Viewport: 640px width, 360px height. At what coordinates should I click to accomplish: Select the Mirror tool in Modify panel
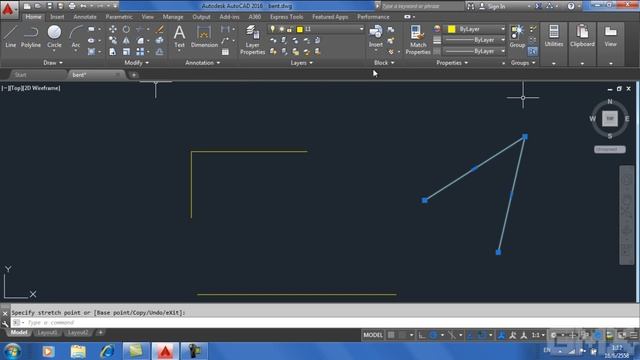[126, 40]
